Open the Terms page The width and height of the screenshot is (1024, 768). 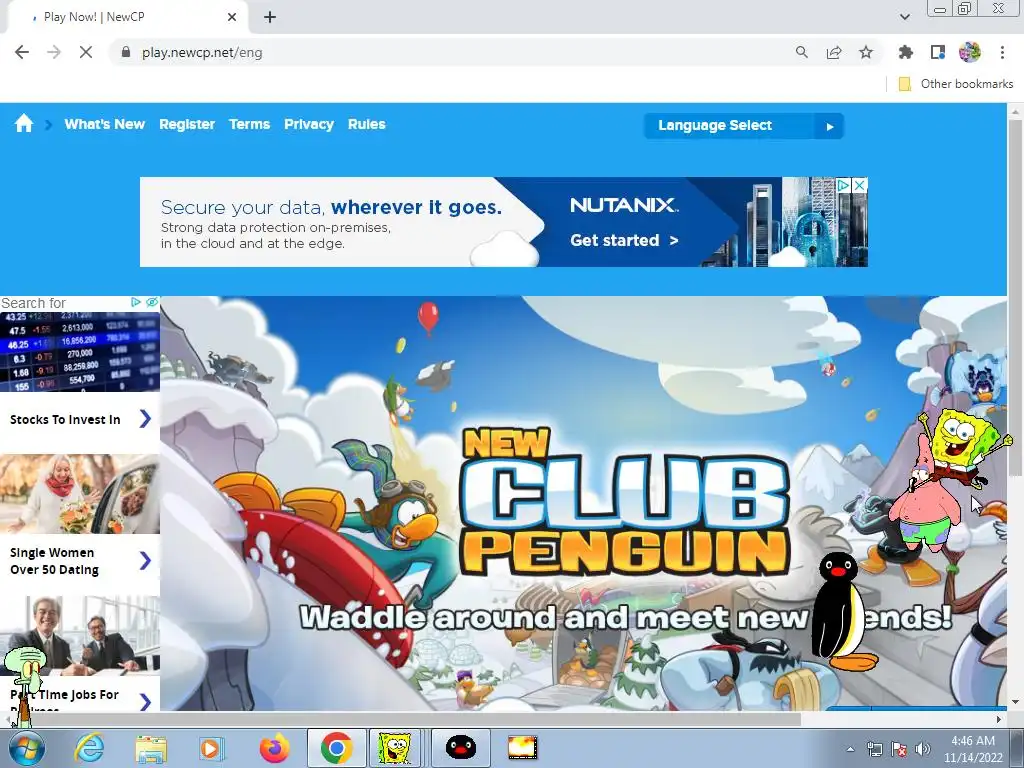249,124
